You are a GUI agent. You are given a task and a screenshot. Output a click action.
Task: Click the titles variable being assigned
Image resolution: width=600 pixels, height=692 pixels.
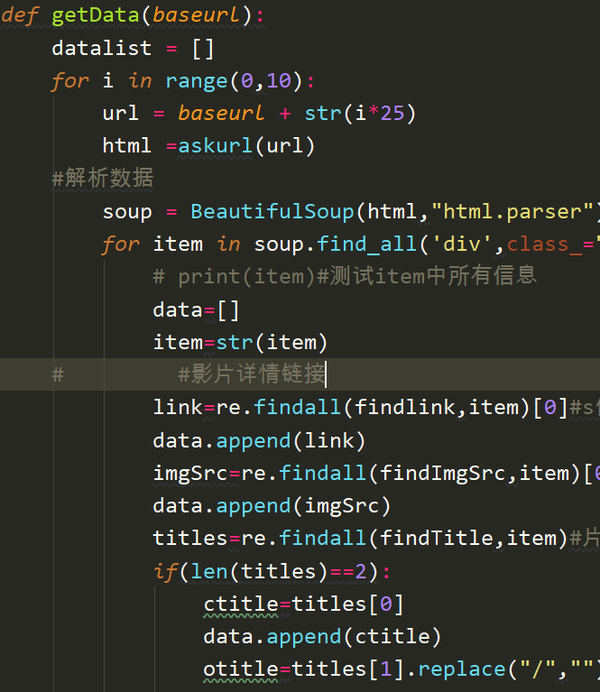(x=190, y=538)
